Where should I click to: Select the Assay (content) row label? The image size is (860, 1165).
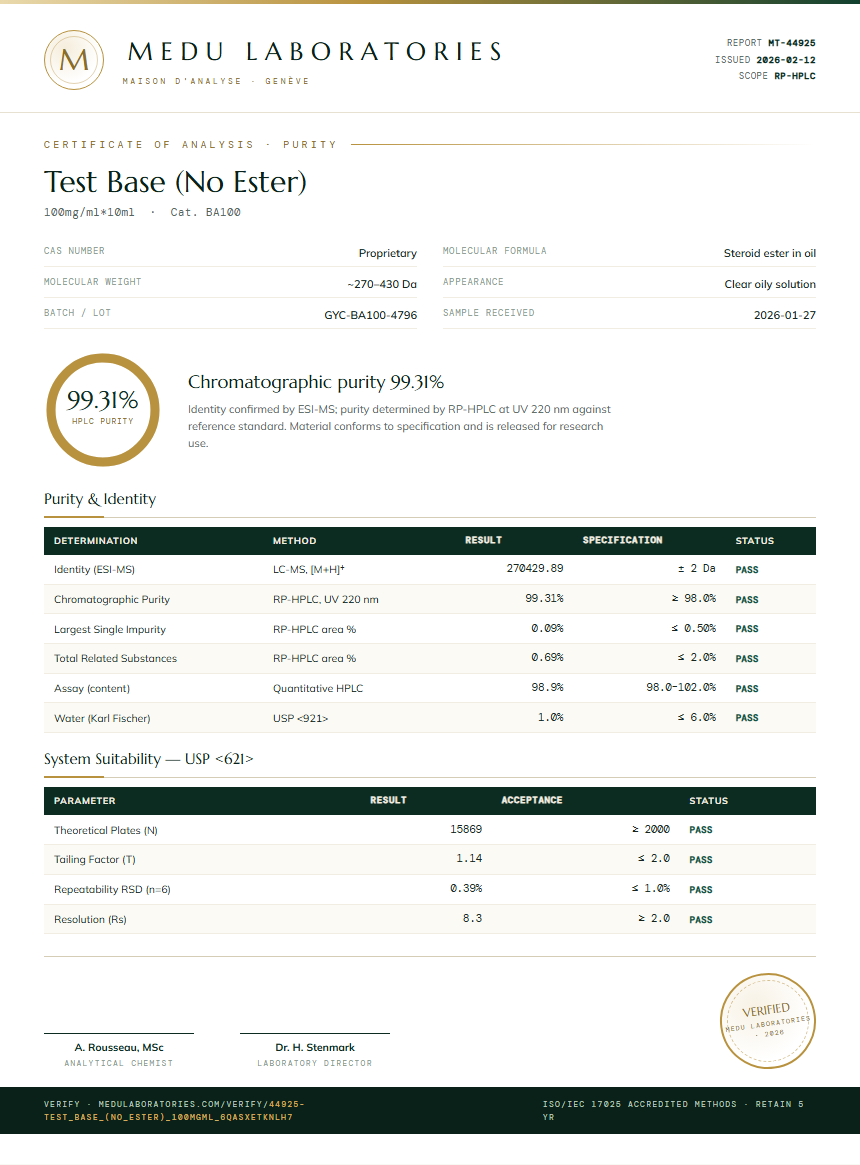point(92,689)
